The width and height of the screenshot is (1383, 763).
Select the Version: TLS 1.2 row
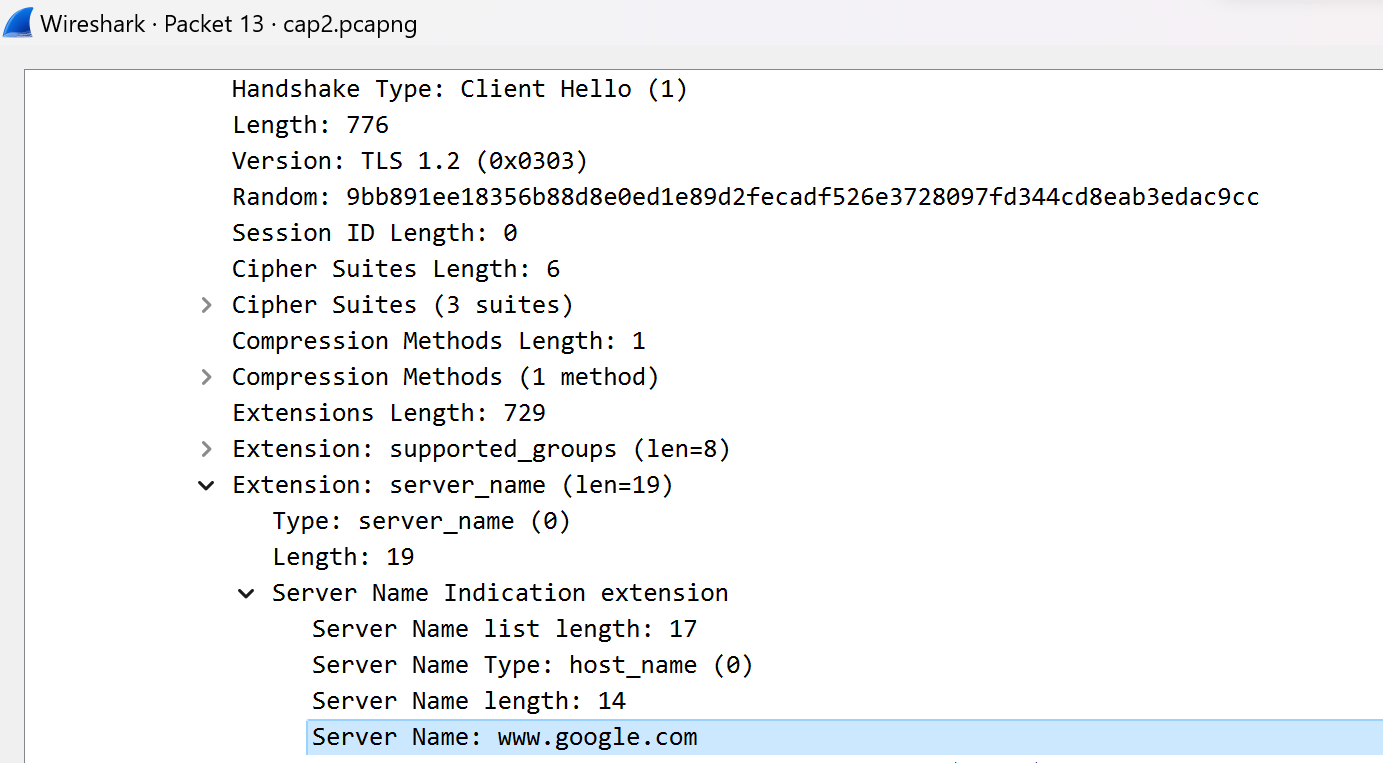(409, 161)
